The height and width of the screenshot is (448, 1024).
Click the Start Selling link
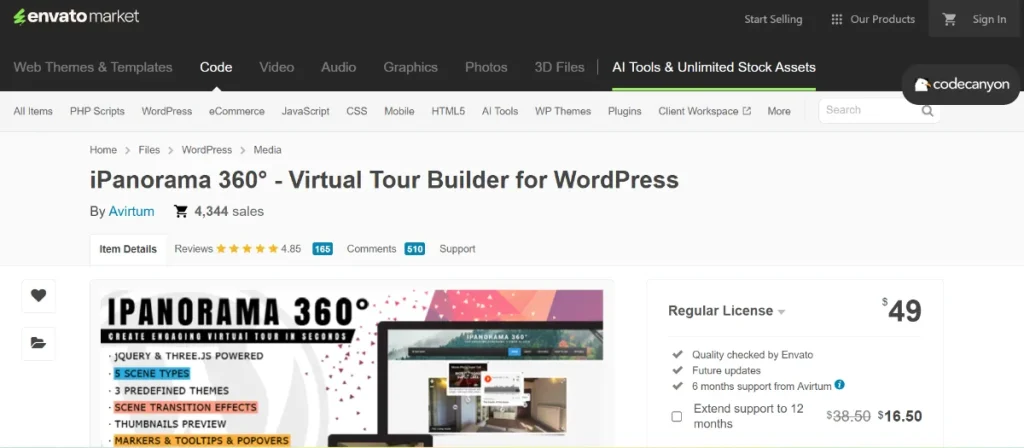coord(773,20)
